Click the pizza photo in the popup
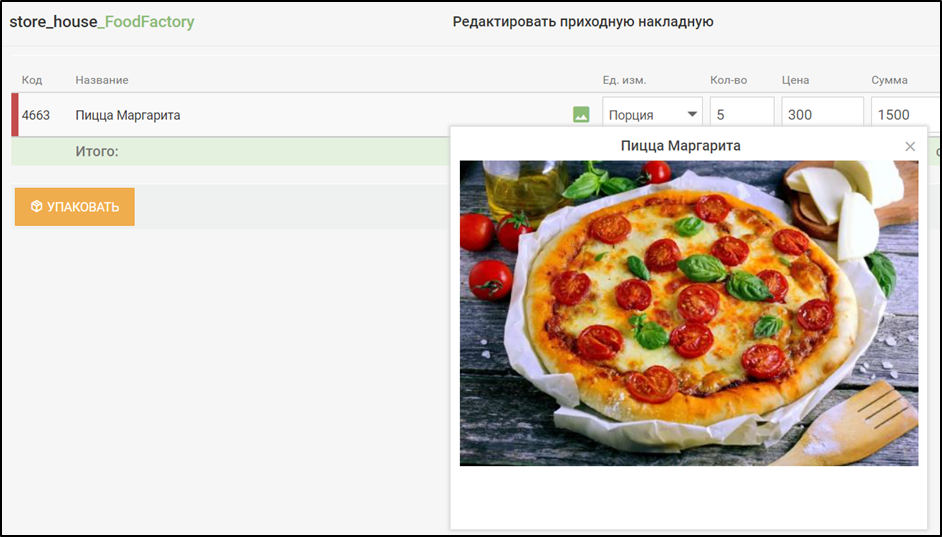Screen dimensions: 942x537 point(688,313)
